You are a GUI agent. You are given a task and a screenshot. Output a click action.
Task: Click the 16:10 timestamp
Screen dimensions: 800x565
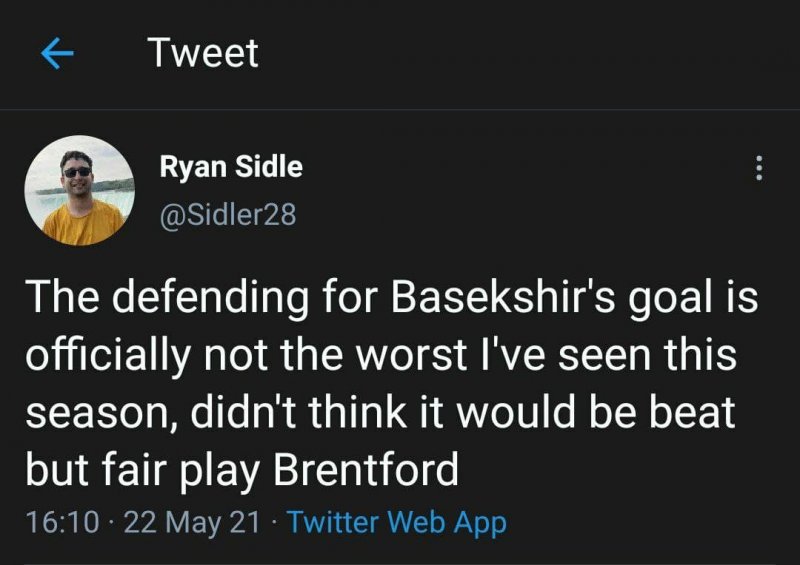[x=62, y=522]
